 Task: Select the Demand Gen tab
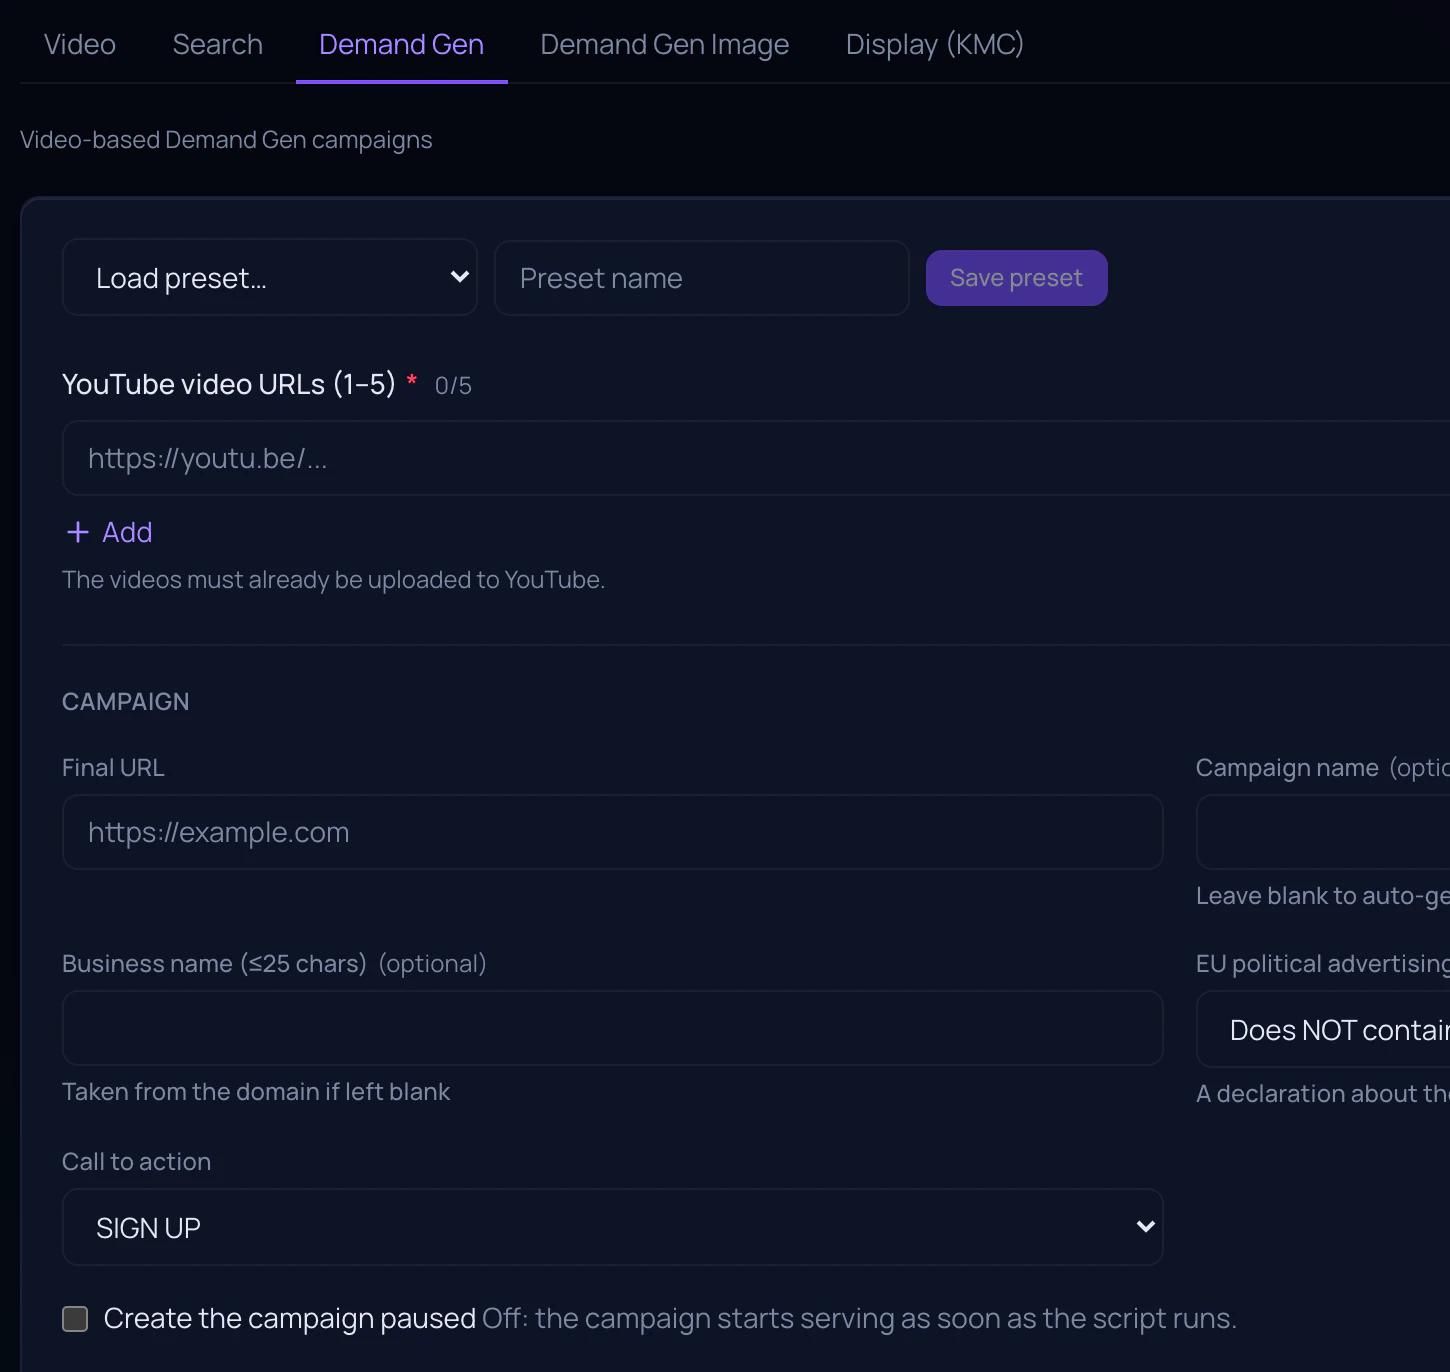point(402,44)
